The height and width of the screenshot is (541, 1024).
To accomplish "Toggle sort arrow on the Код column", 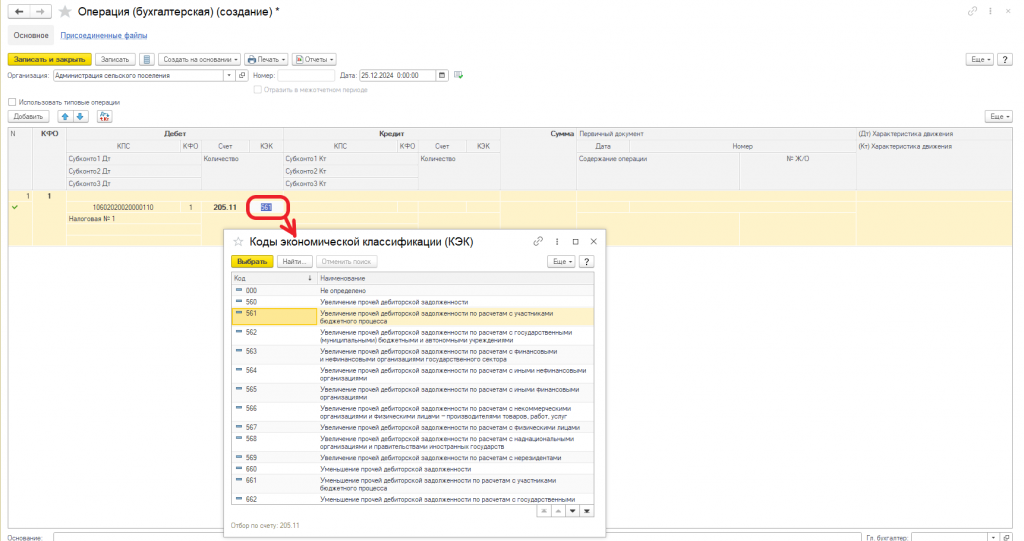I will pos(310,278).
